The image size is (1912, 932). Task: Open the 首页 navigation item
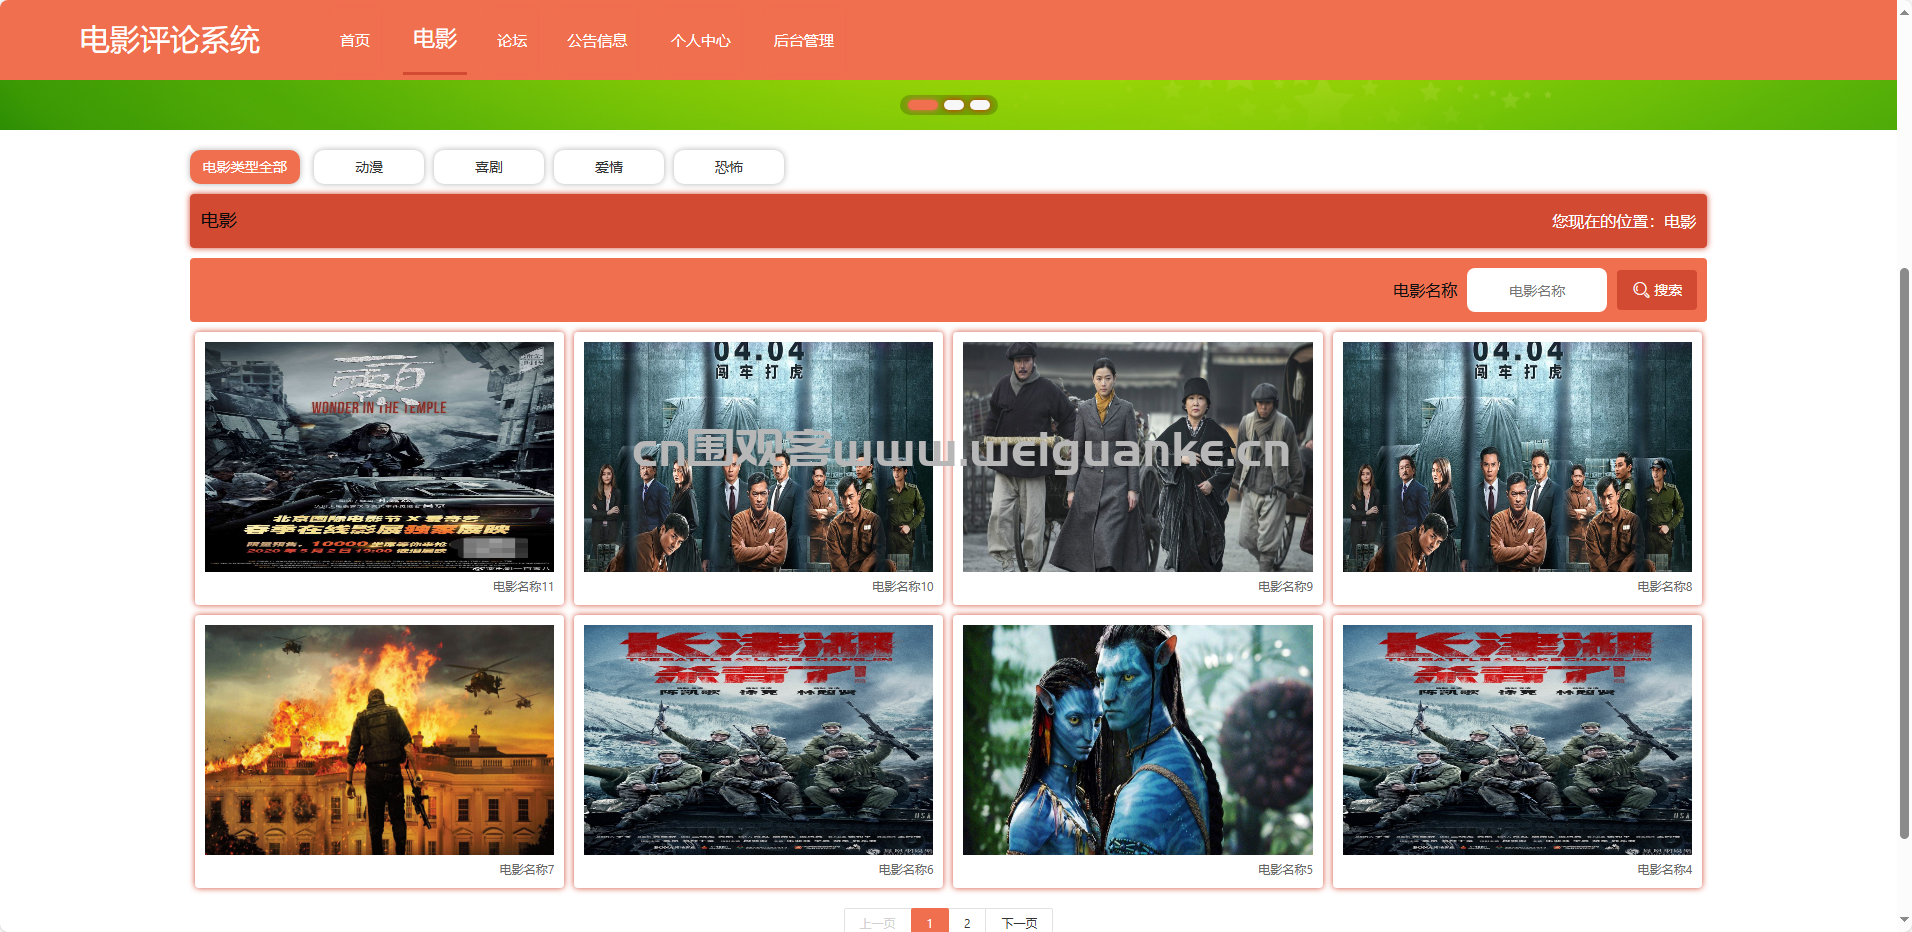pos(355,41)
